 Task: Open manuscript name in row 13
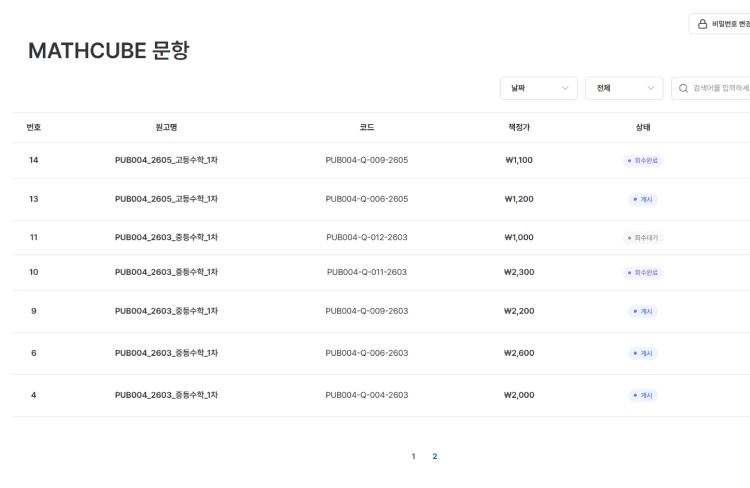point(166,199)
